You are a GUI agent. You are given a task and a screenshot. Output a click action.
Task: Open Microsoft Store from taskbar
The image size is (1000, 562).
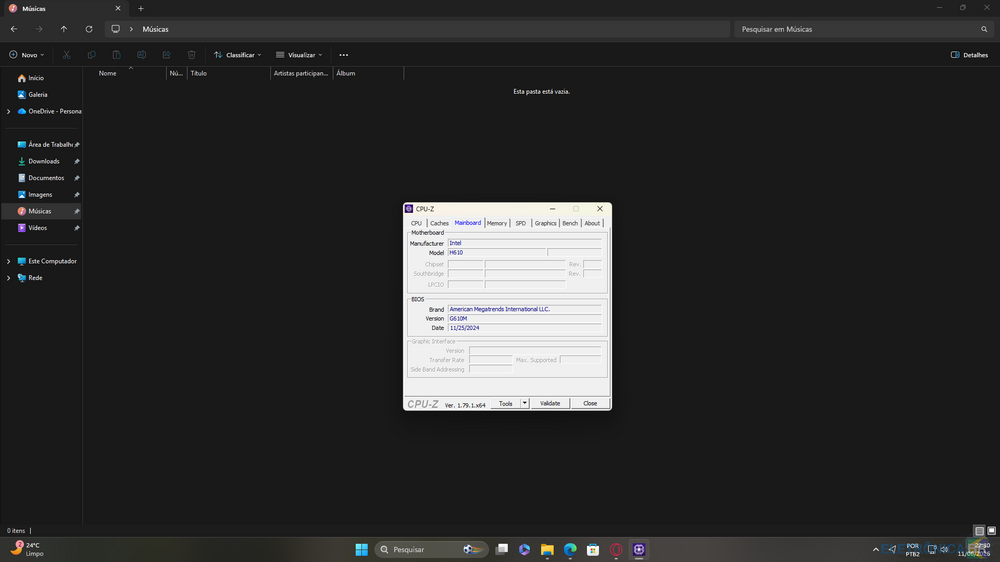[x=593, y=549]
